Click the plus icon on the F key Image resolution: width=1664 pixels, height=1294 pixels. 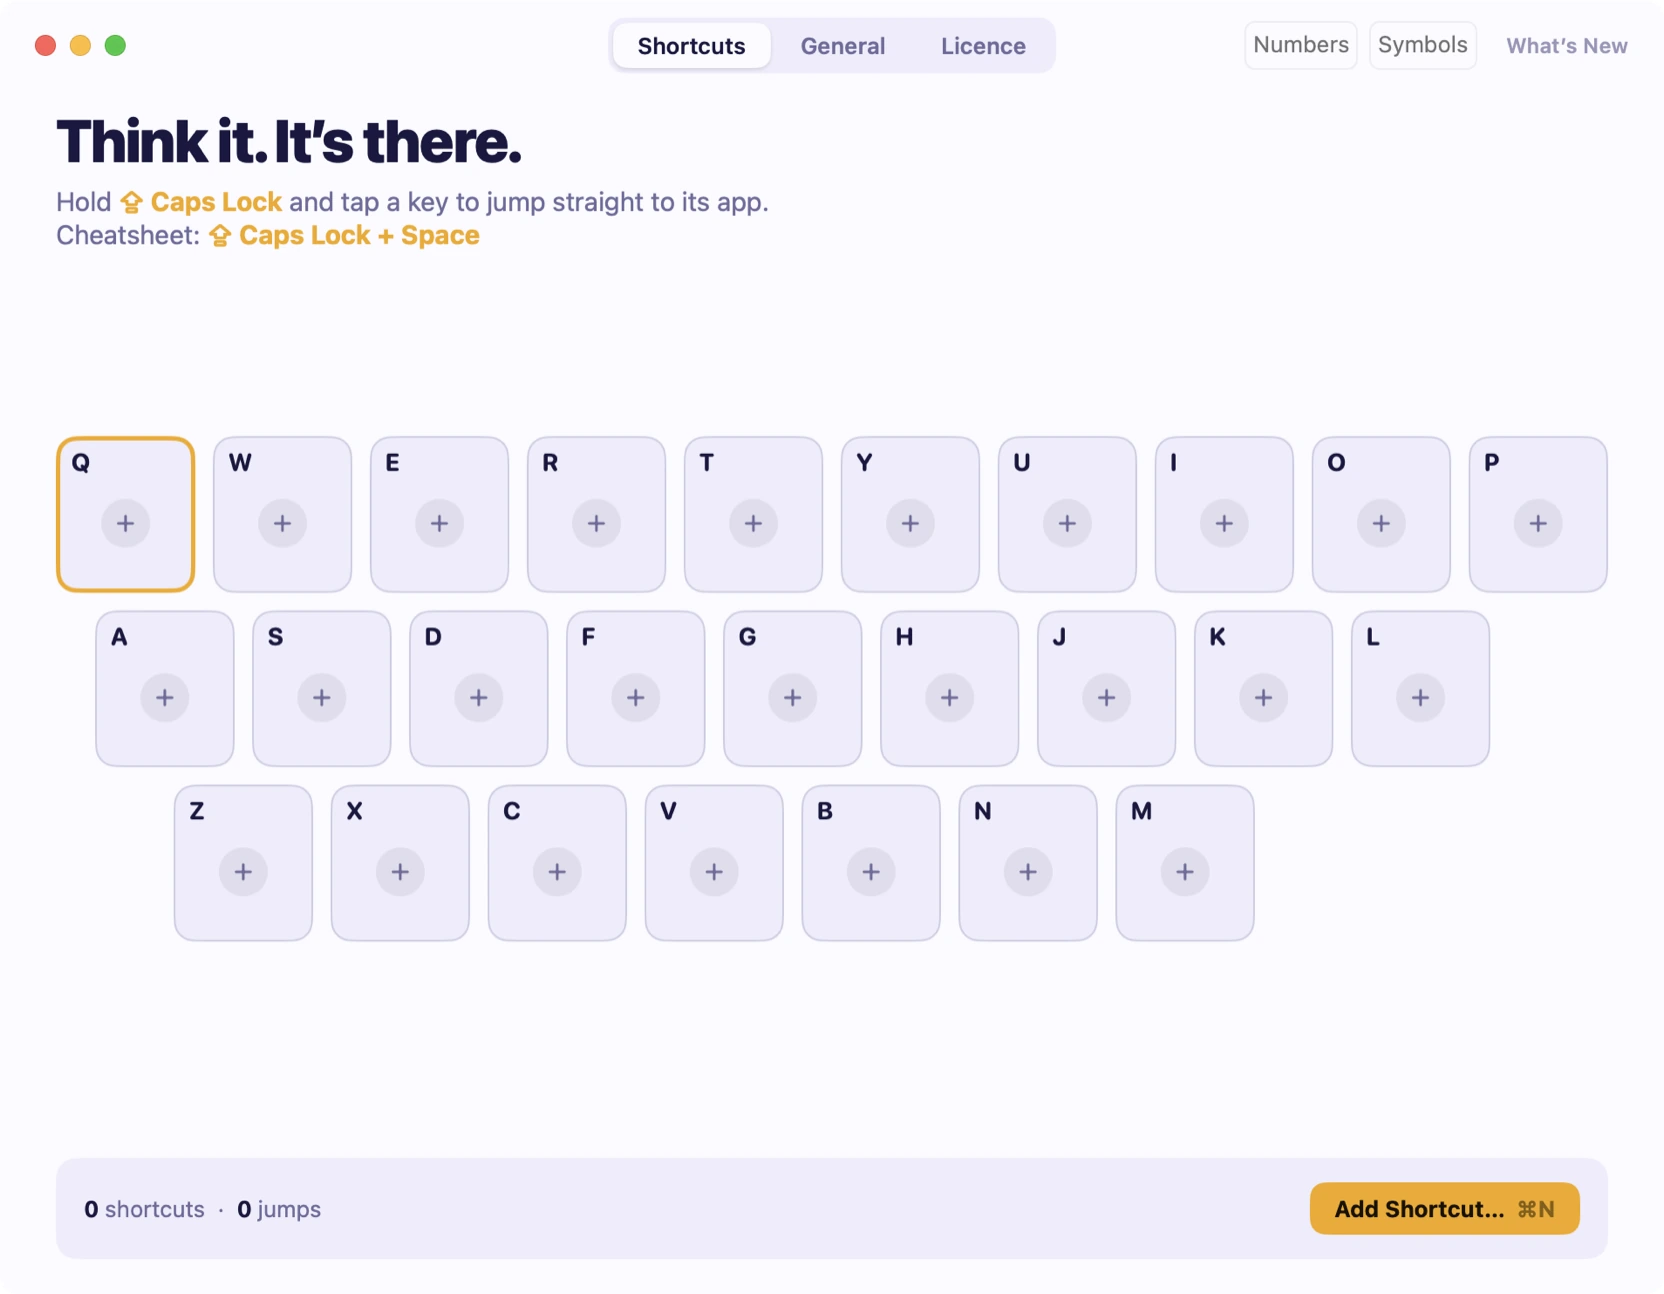[x=636, y=697]
